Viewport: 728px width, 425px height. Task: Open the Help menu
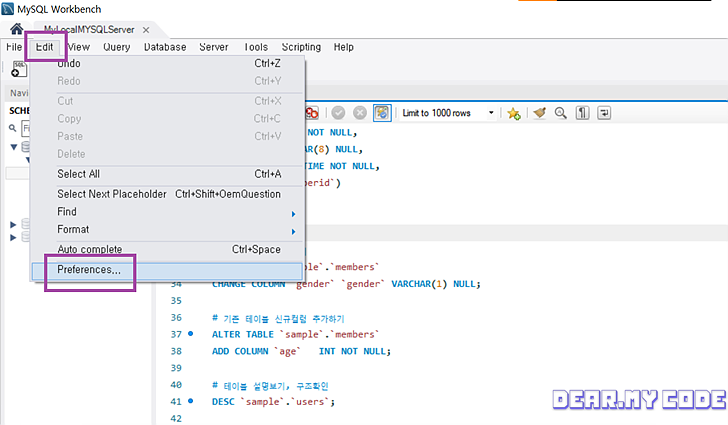click(x=344, y=47)
